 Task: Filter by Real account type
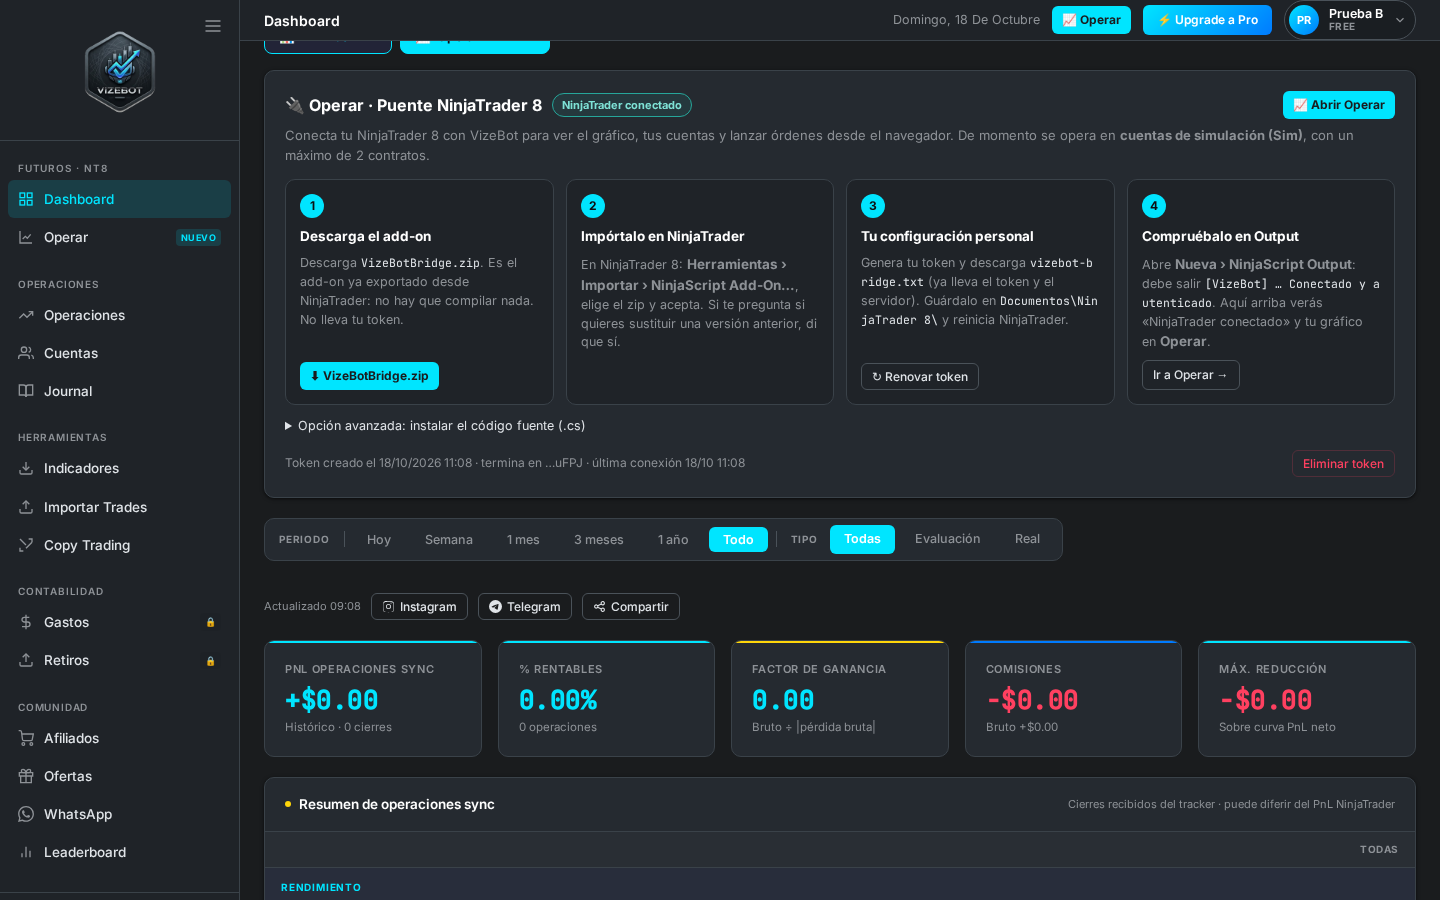1027,539
